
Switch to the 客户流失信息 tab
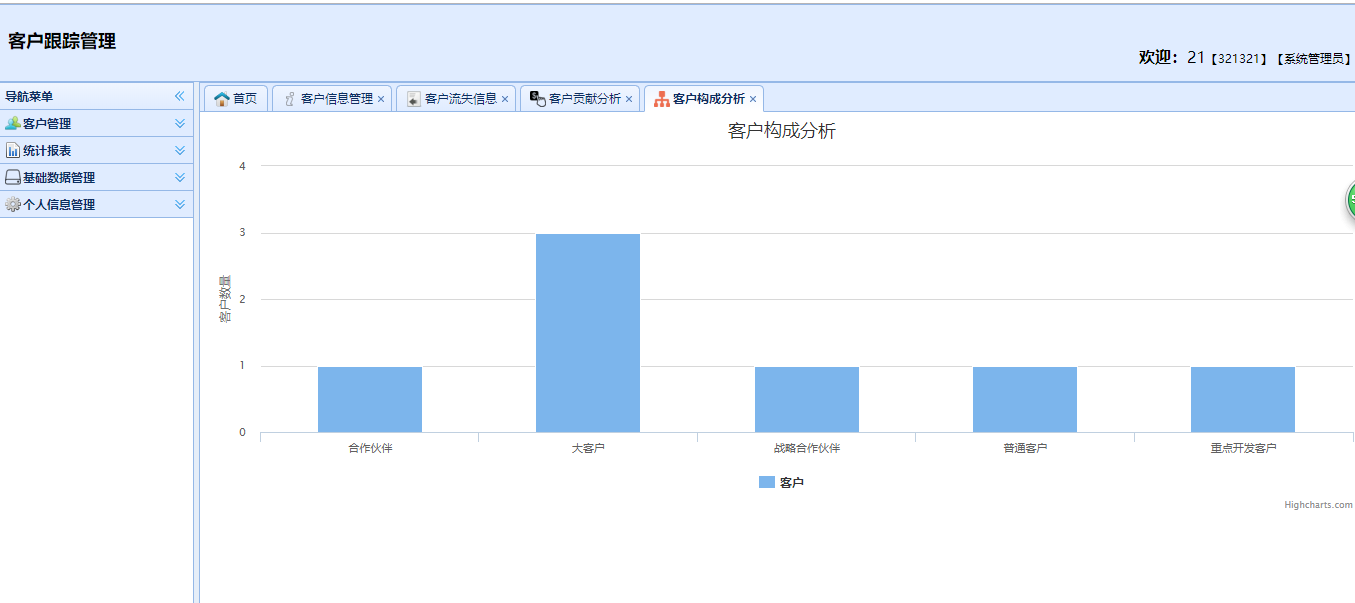461,99
